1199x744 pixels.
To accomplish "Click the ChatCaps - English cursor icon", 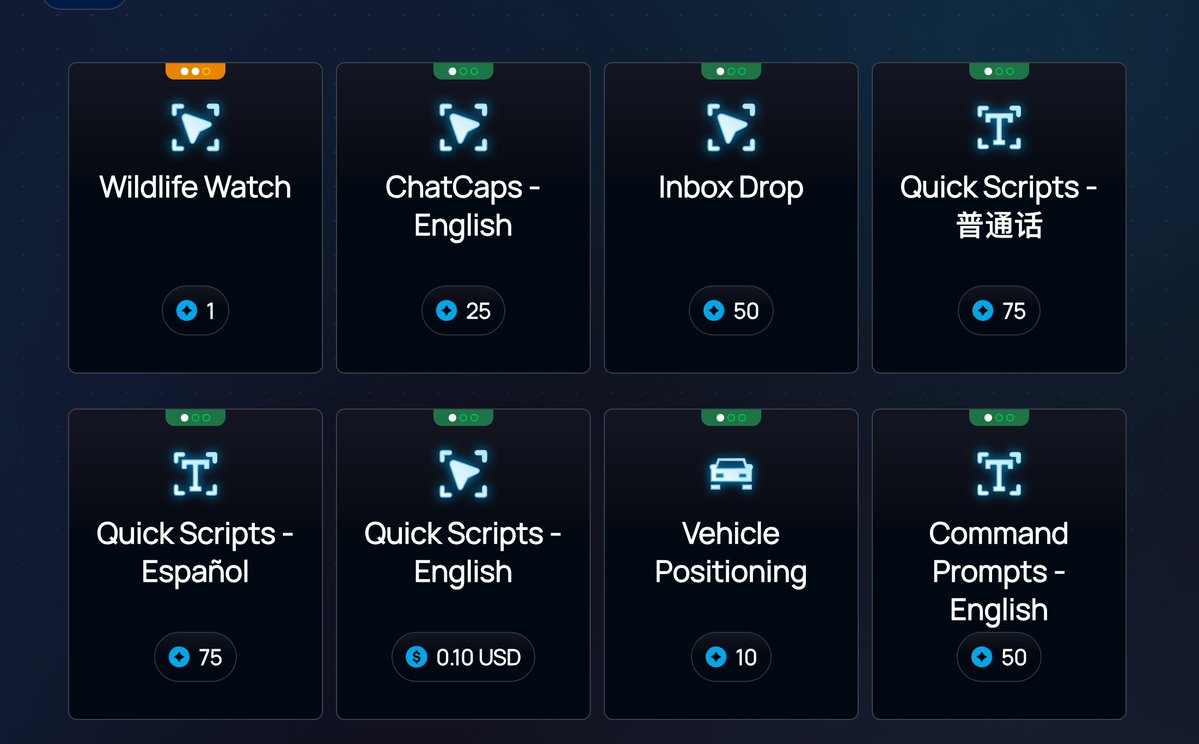I will pyautogui.click(x=463, y=128).
